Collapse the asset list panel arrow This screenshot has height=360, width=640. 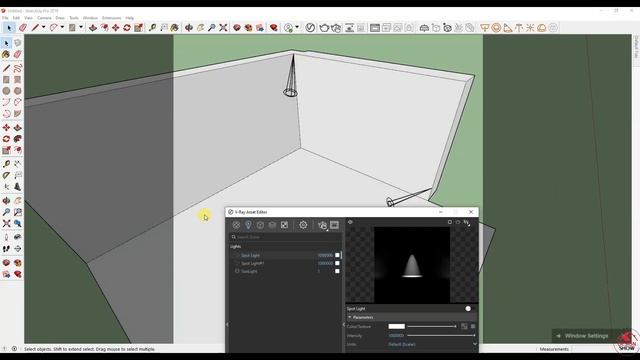pos(227,324)
